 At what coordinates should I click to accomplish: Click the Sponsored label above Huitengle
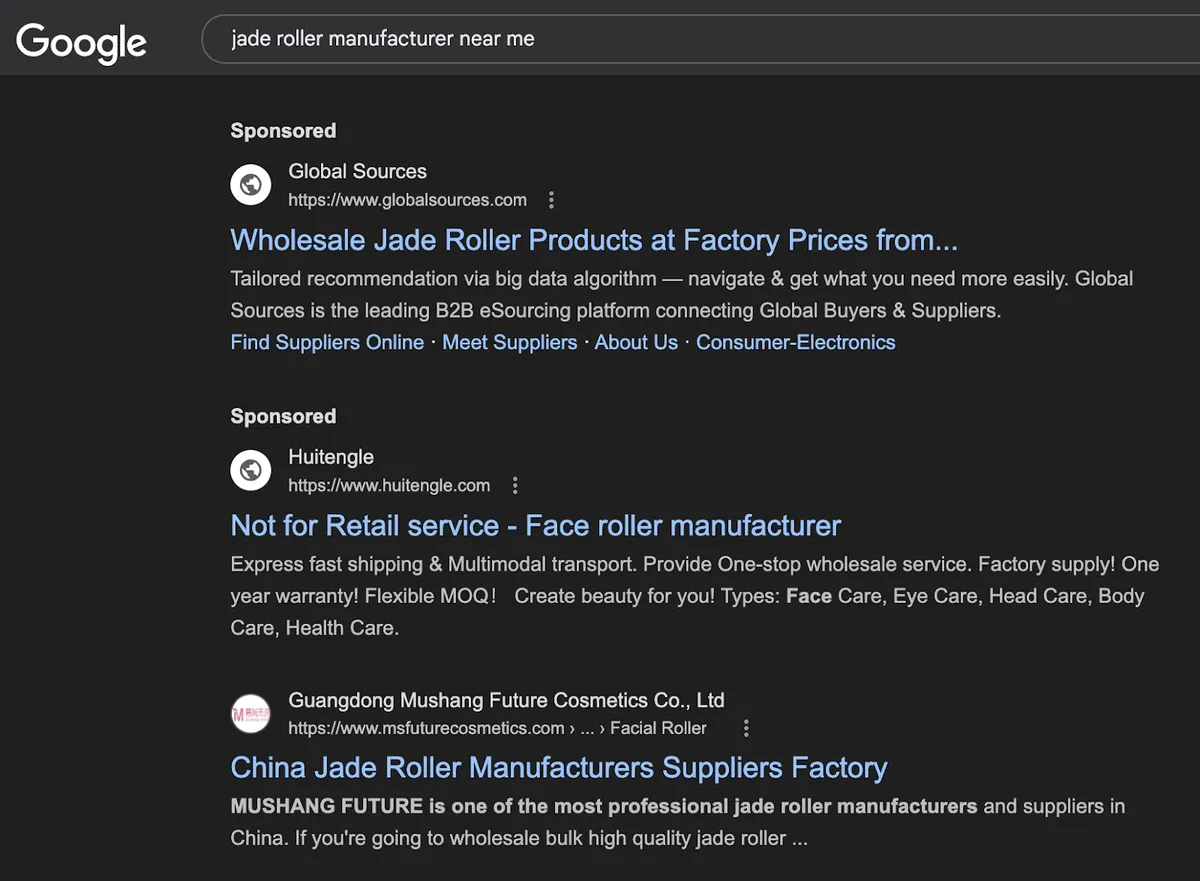pos(283,417)
